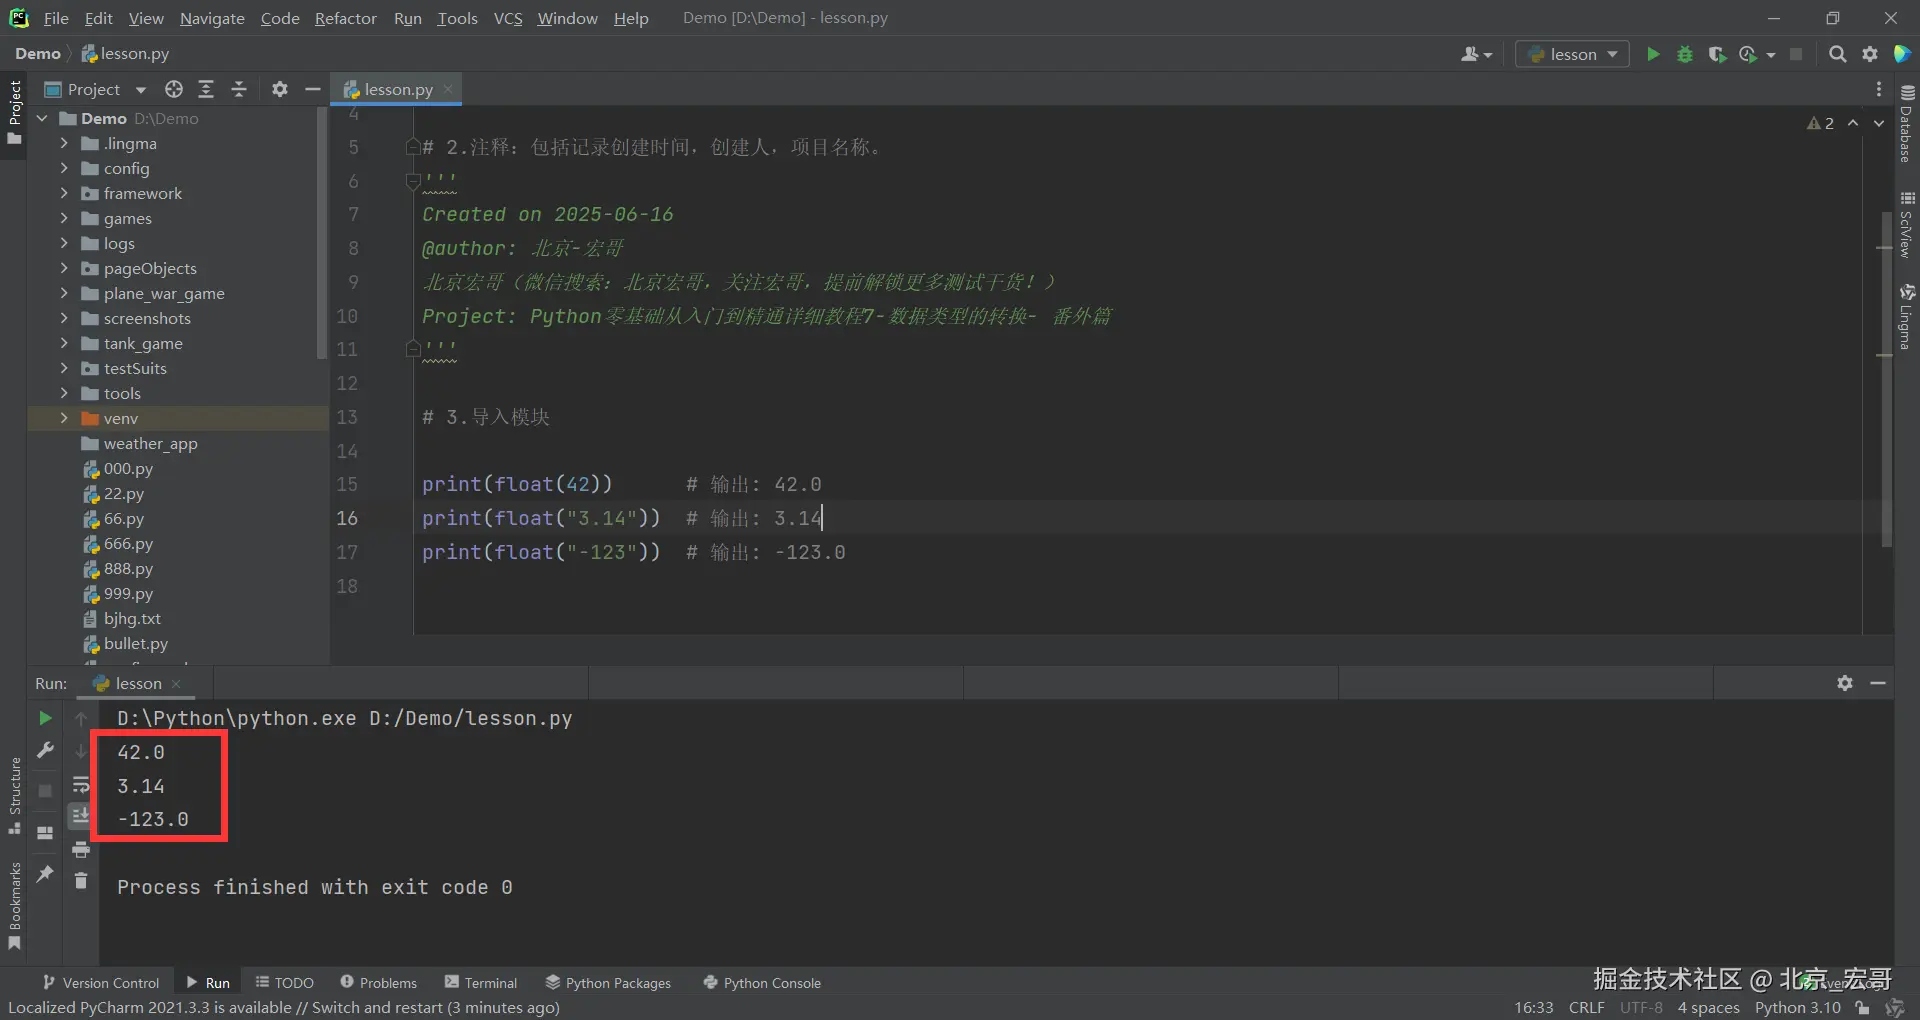Select opened file locate target icon
Viewport: 1920px width, 1020px height.
(x=174, y=89)
